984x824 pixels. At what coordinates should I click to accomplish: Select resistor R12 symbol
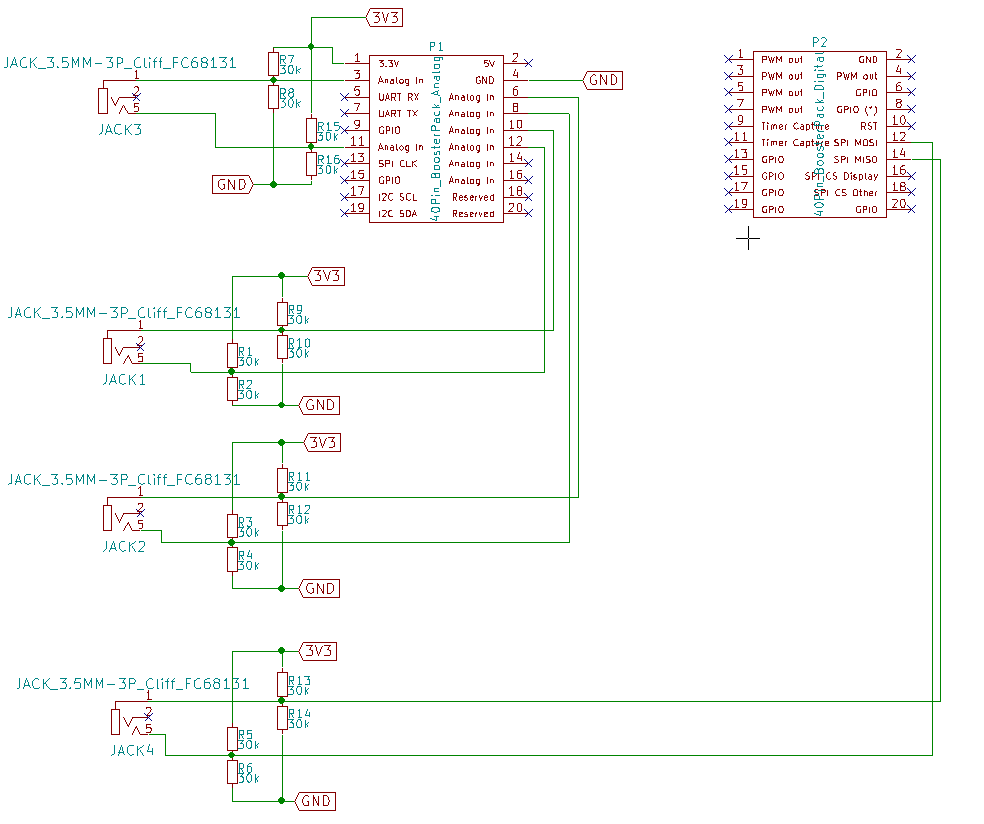click(282, 513)
